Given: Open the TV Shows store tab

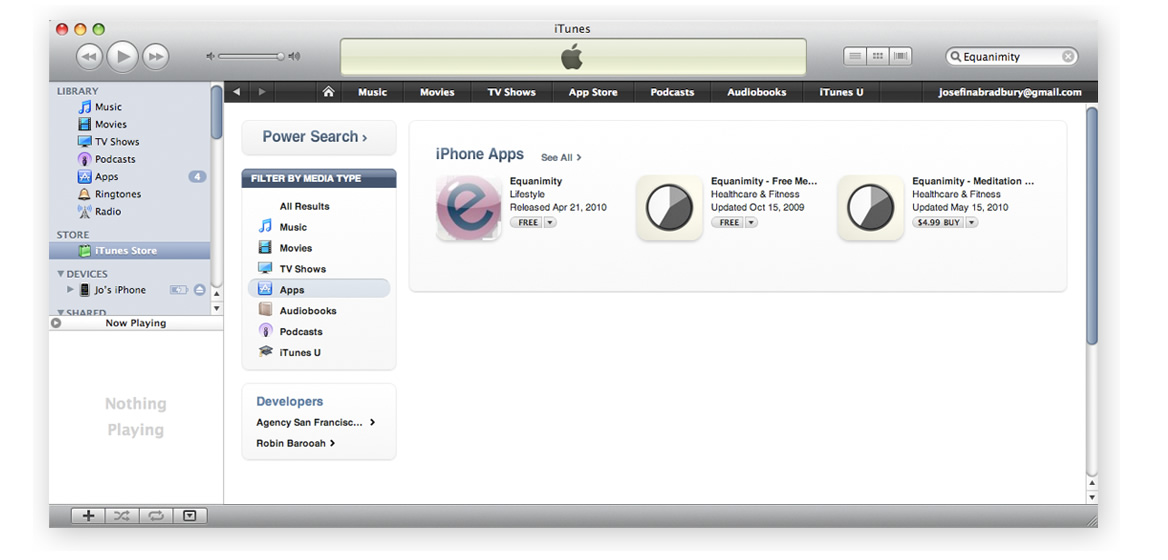Looking at the screenshot, I should (x=512, y=92).
